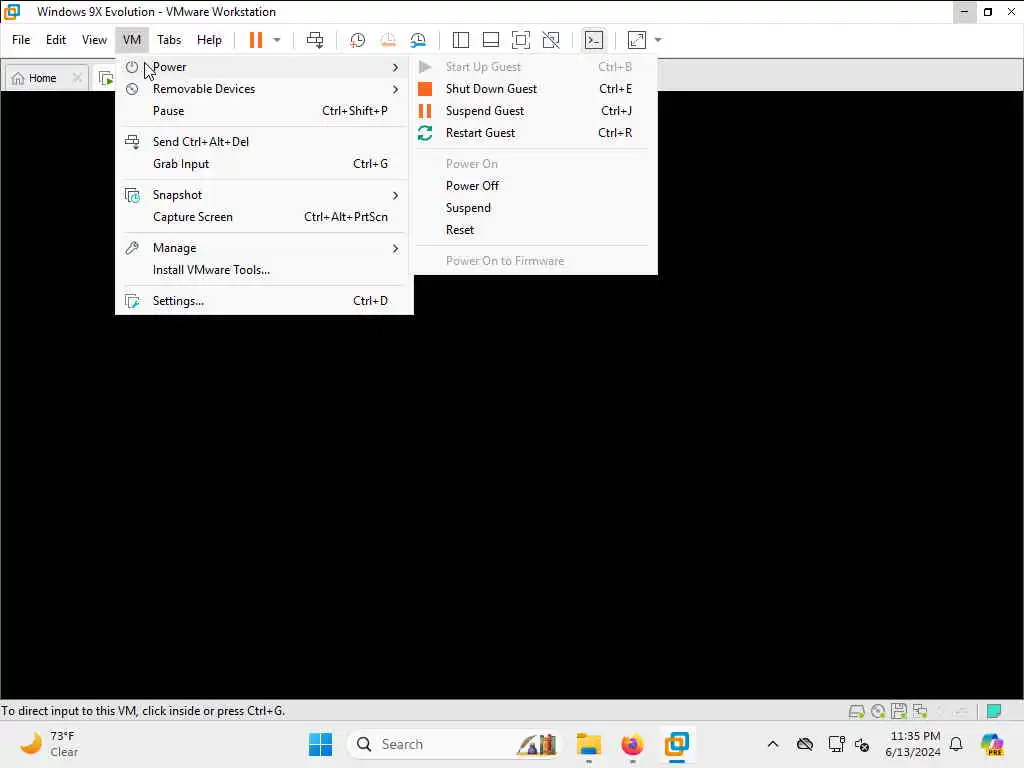Select Shut Down Guest option

click(534, 89)
